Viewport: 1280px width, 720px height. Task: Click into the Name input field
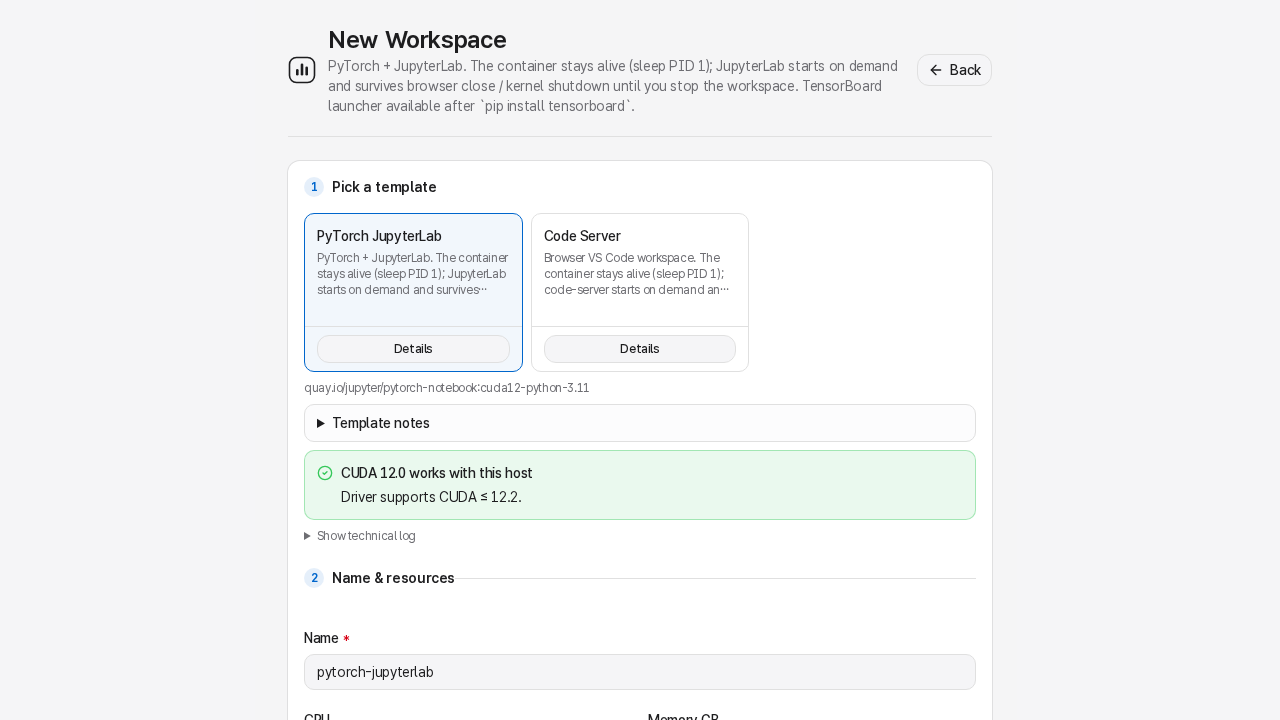point(640,672)
